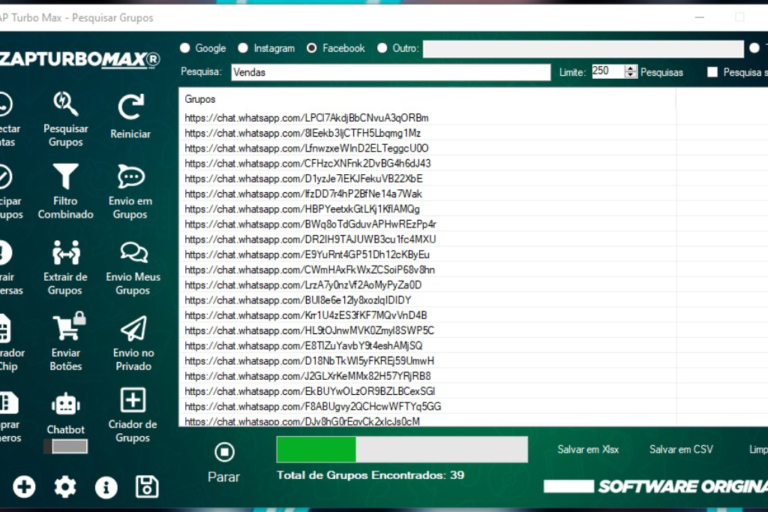768x512 pixels.
Task: Select the Google radio option
Action: 185,48
